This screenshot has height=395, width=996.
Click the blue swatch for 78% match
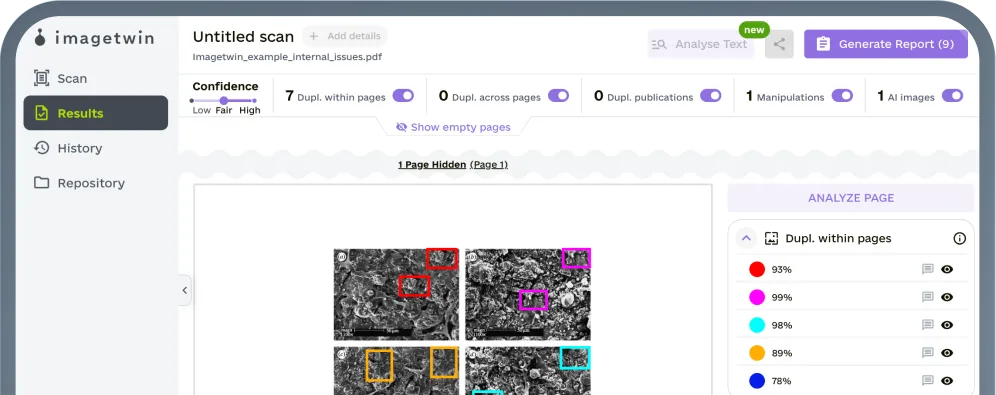tap(757, 381)
